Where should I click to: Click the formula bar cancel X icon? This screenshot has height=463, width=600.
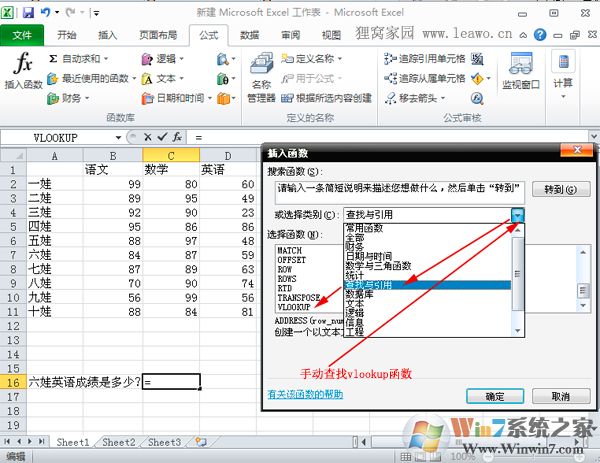click(148, 137)
